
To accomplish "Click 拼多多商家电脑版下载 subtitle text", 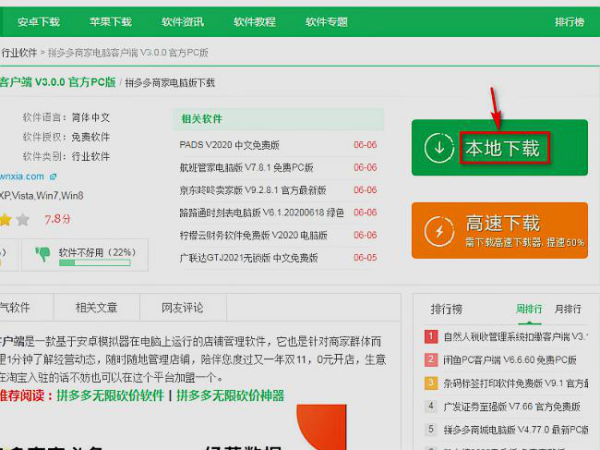I will tap(170, 83).
